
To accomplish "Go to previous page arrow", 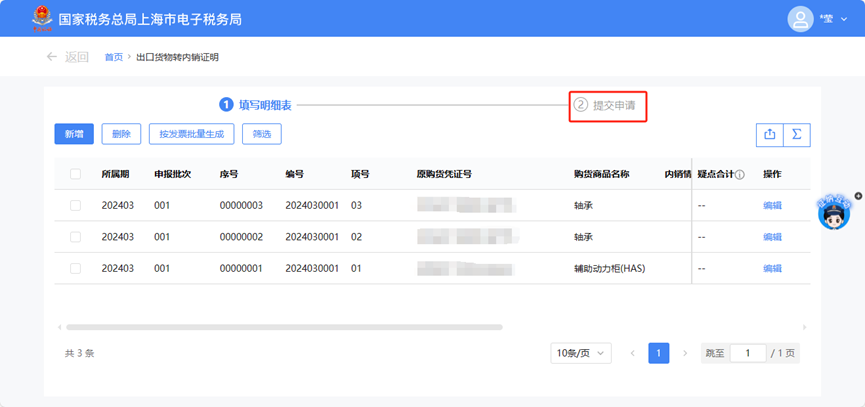I will click(633, 354).
